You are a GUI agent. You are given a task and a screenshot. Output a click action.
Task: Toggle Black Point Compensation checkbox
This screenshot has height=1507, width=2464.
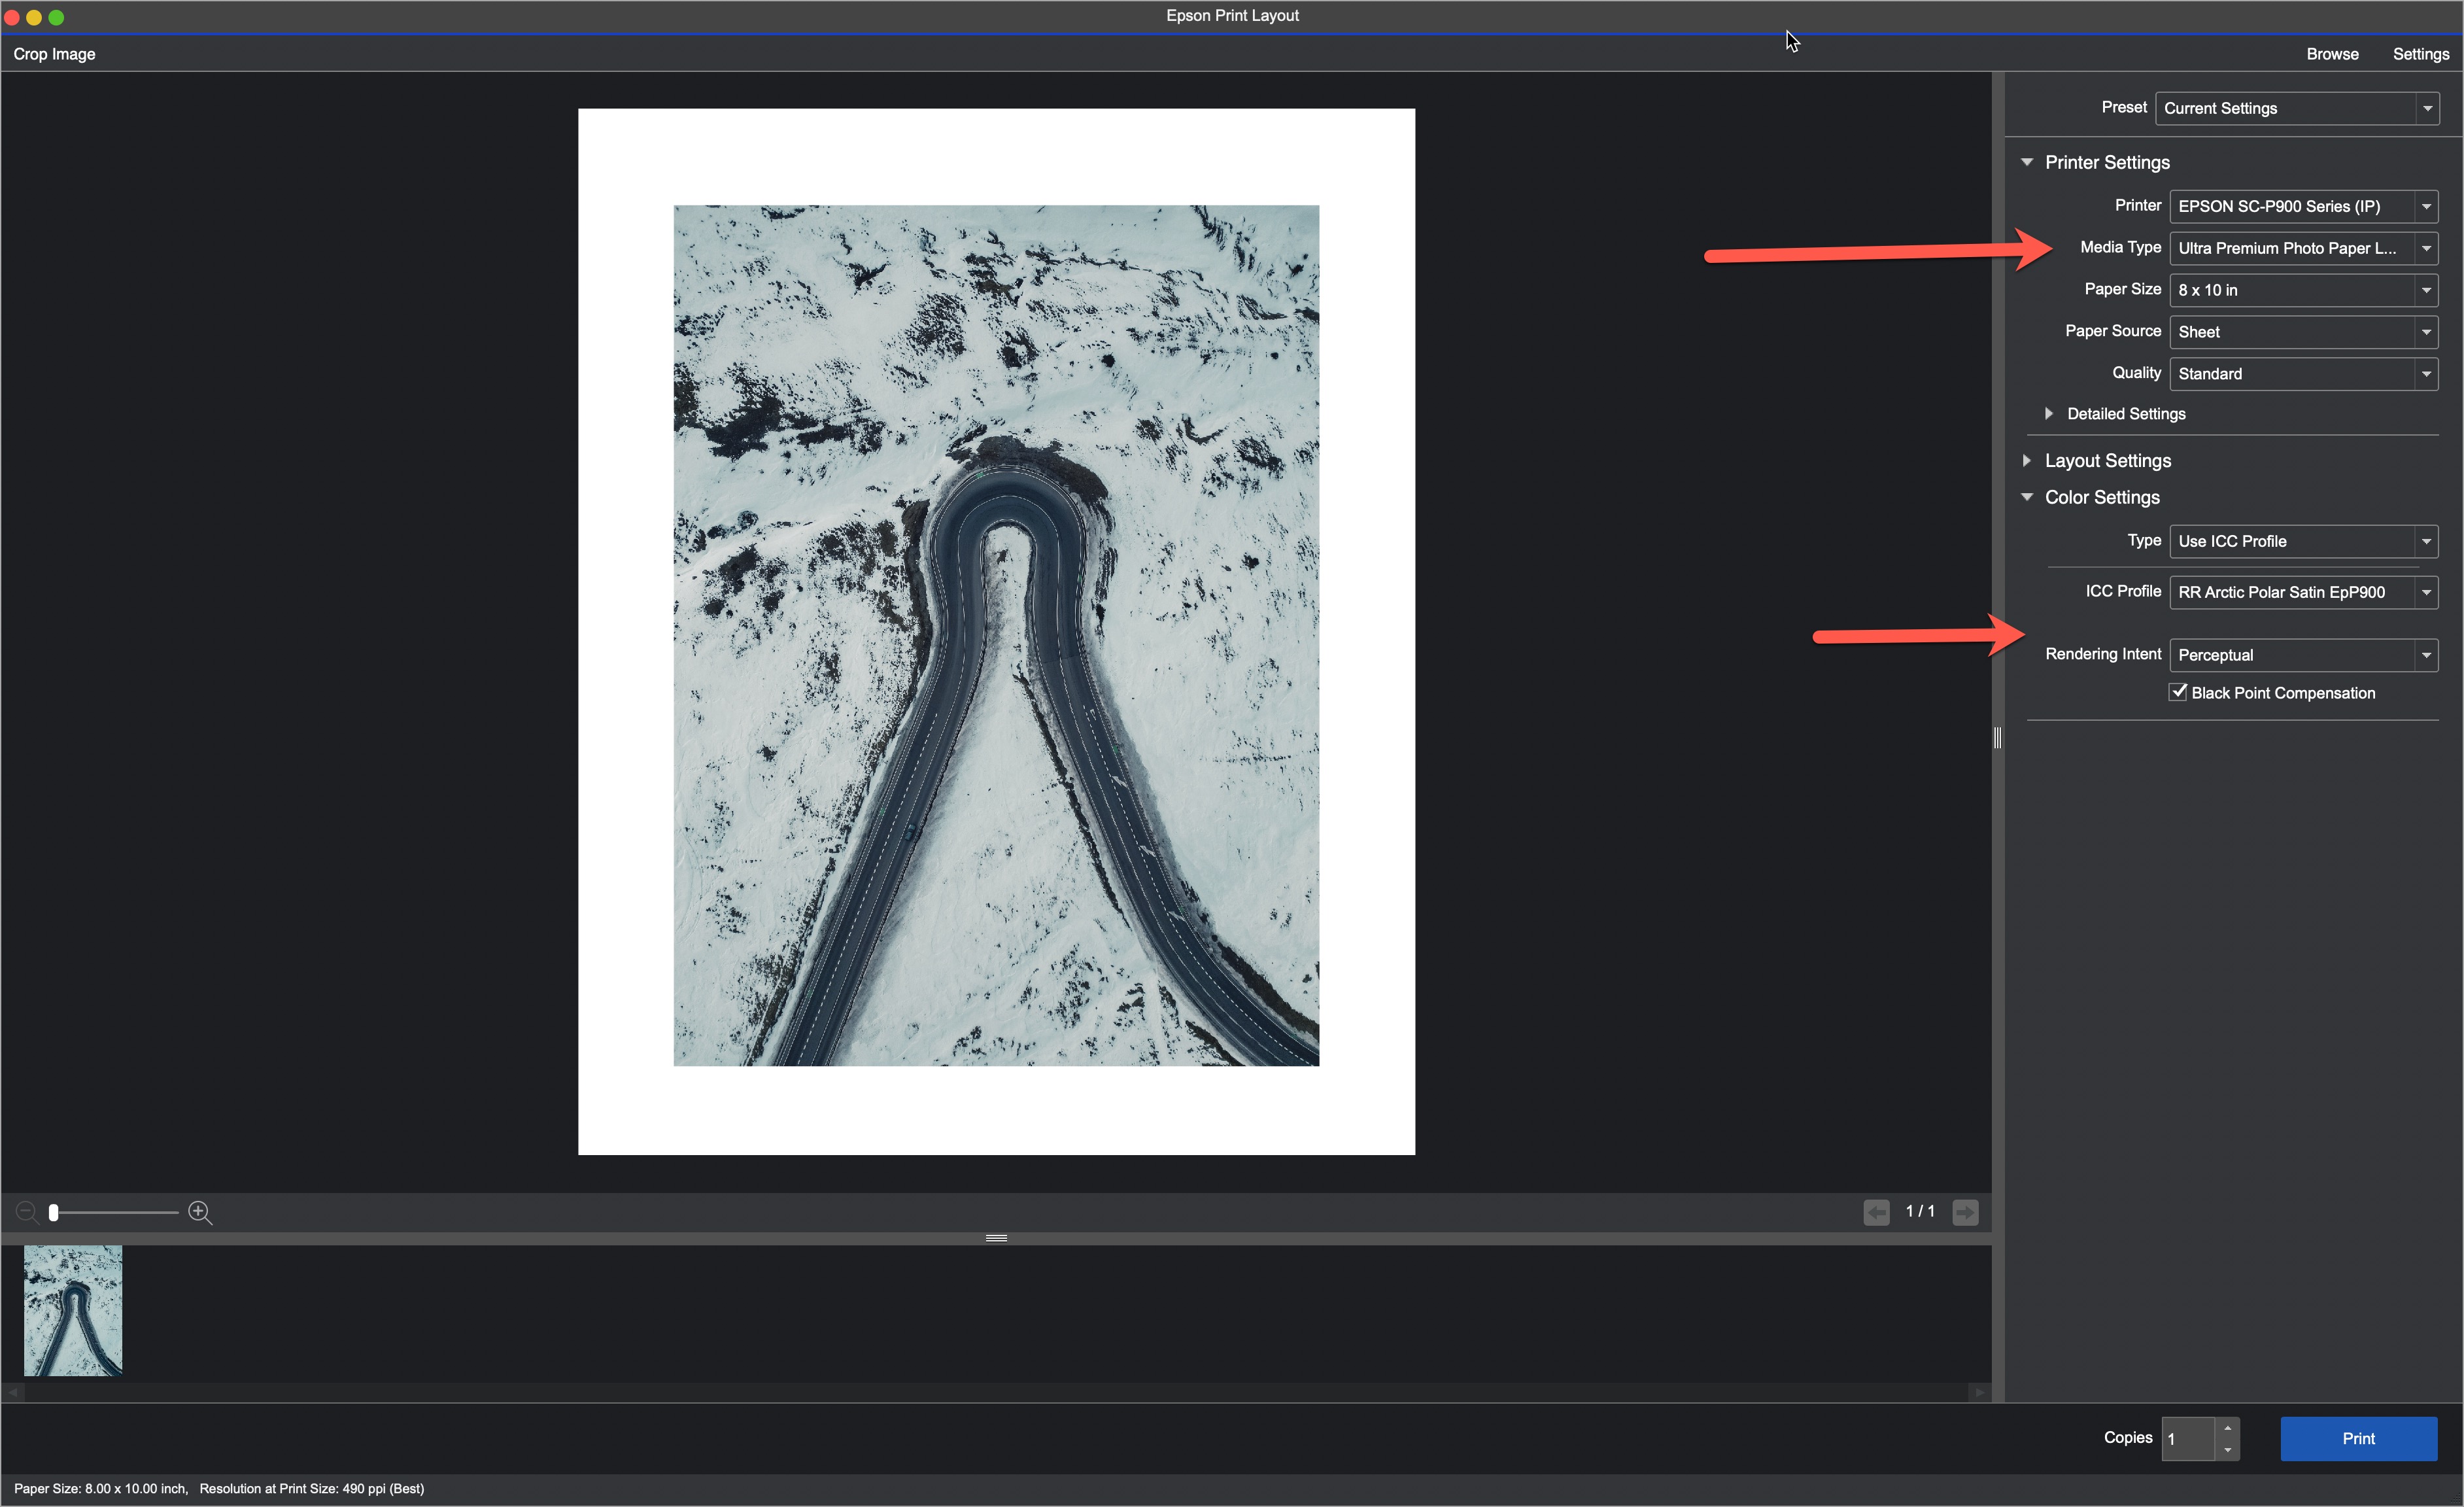2177,692
